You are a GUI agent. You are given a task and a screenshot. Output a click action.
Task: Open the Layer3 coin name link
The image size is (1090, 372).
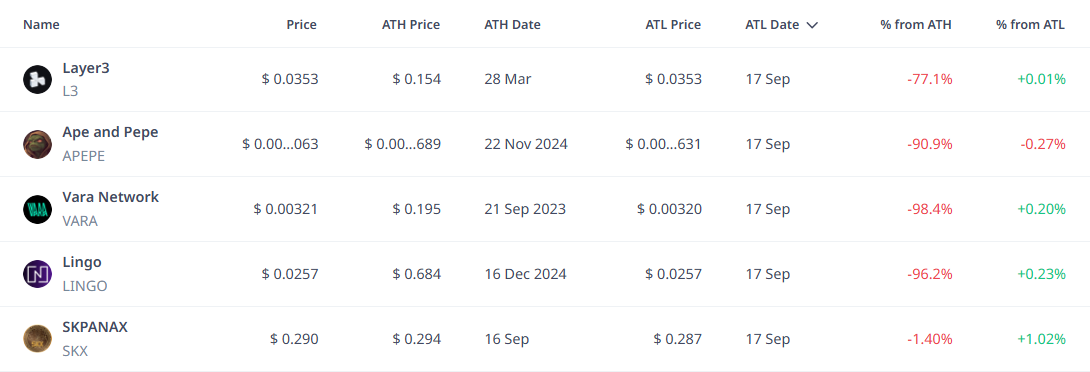[x=86, y=68]
